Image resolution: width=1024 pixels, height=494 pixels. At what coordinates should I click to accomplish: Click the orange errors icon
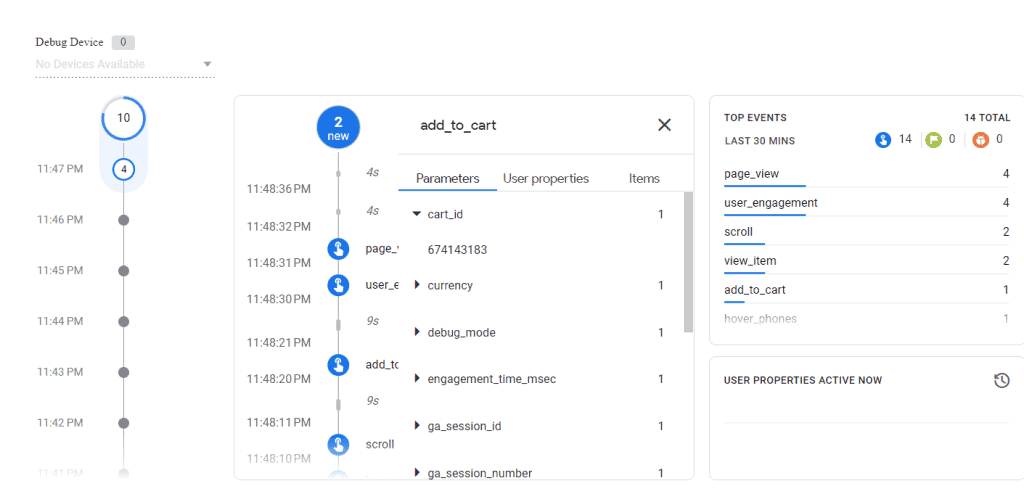click(980, 140)
